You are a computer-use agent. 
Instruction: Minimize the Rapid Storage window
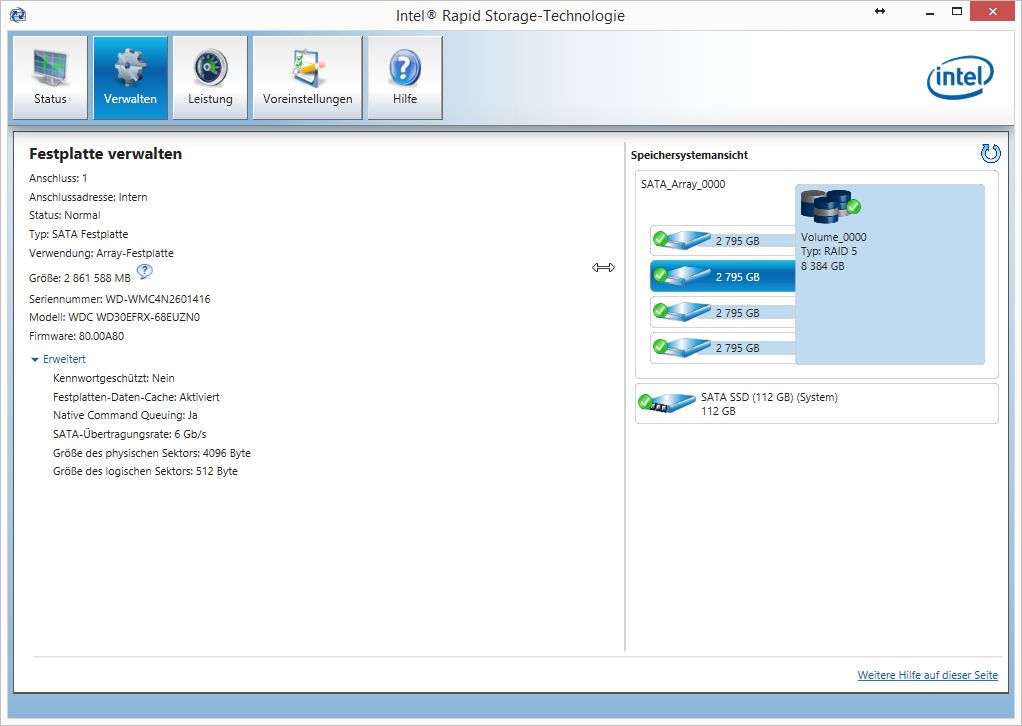click(930, 12)
